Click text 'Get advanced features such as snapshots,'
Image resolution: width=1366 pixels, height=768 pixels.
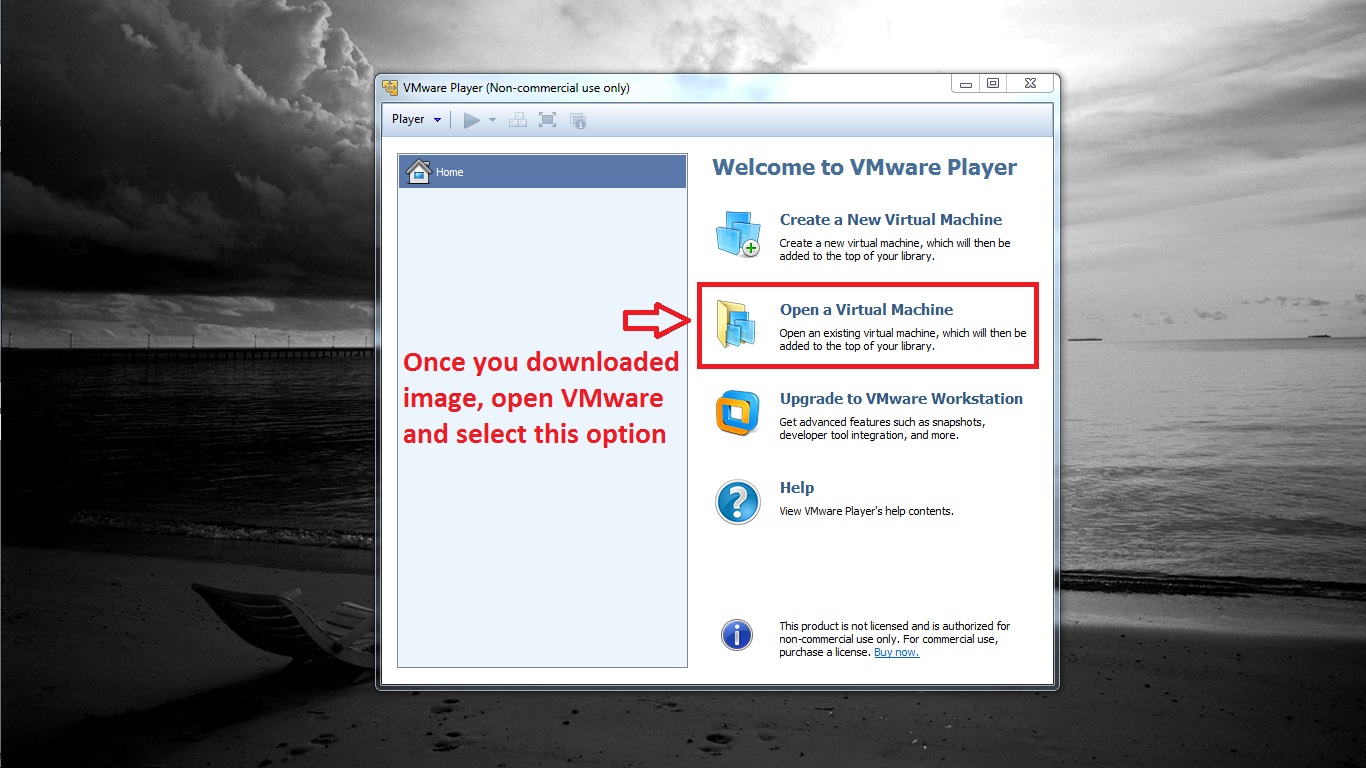pos(882,422)
